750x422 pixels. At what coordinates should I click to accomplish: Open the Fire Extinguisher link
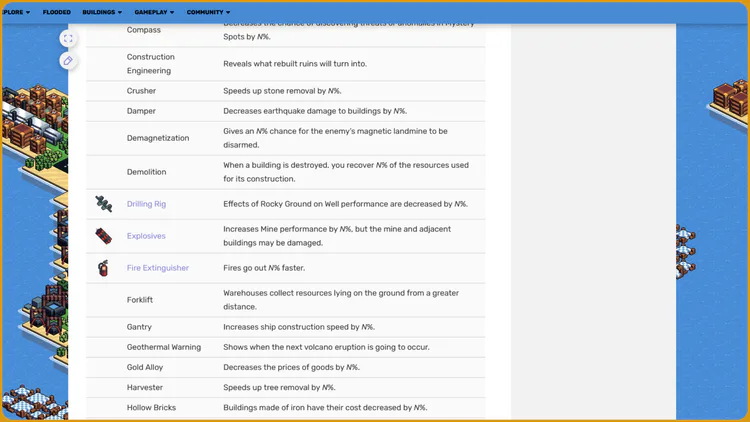point(158,268)
